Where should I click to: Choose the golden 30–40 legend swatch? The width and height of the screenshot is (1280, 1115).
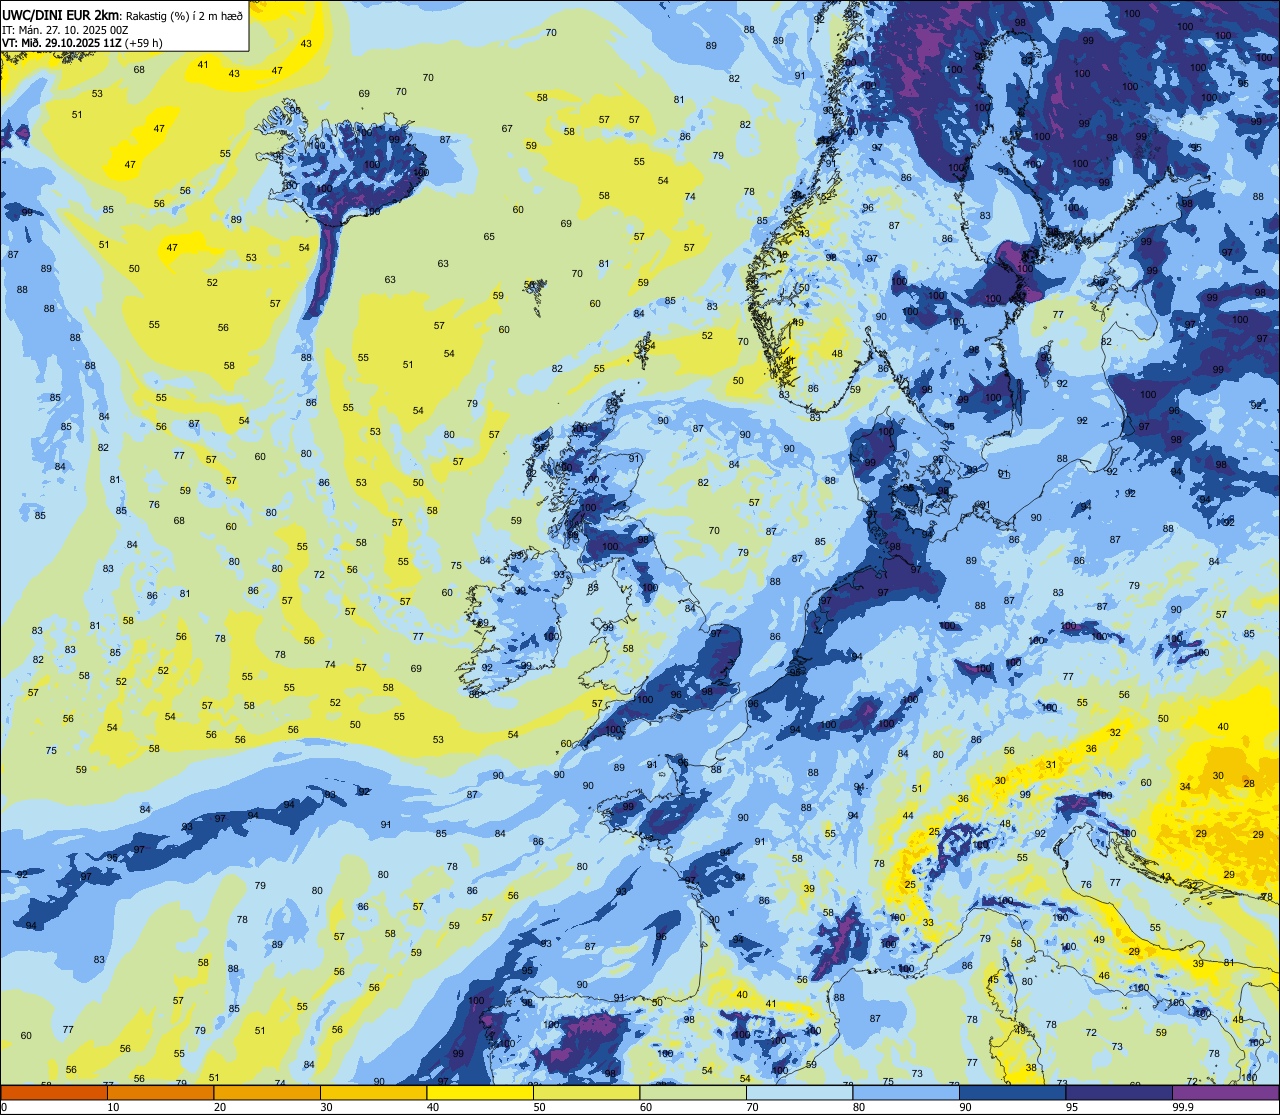(373, 1092)
